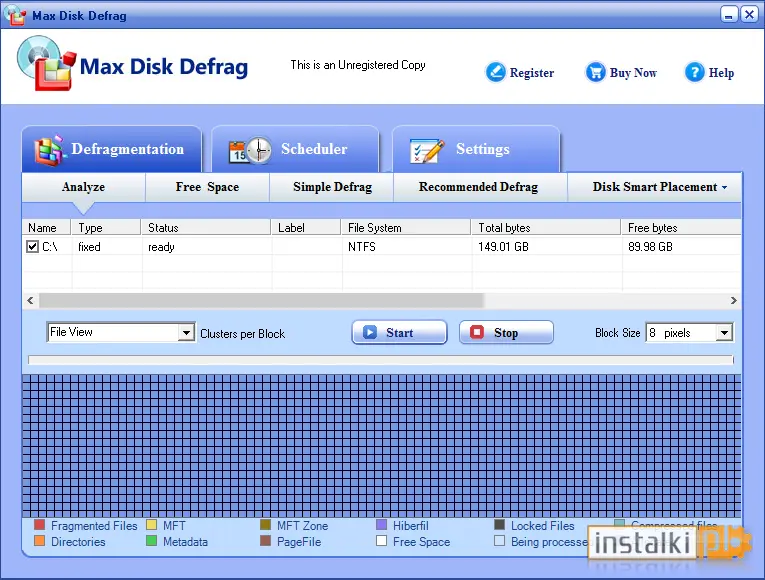Click the PageFile brown legend swatch
Screen dimensions: 765x580
coord(265,541)
